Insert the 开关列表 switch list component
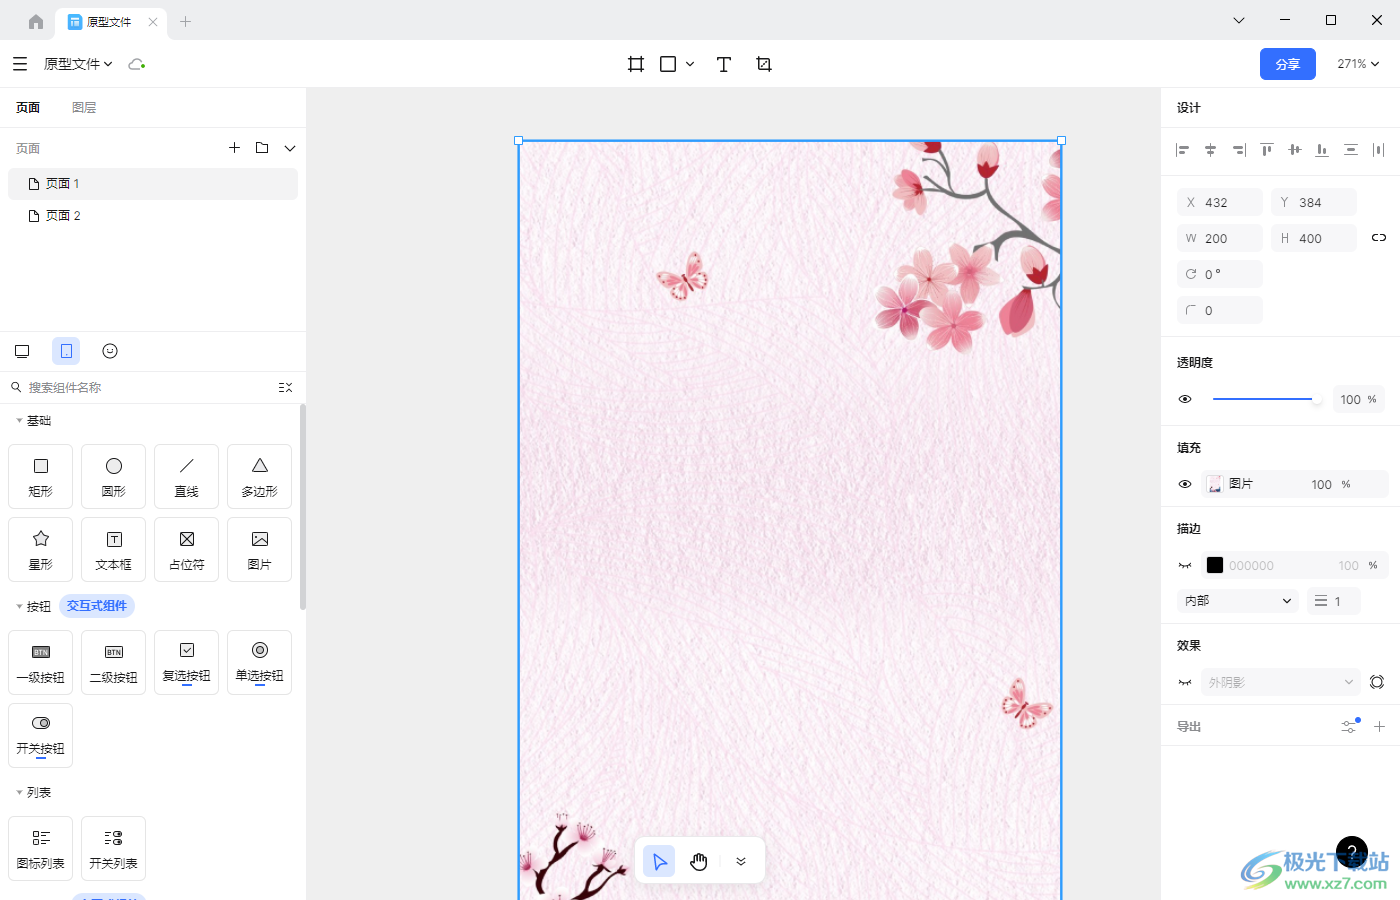Screen dimensions: 1400x900 tap(114, 849)
